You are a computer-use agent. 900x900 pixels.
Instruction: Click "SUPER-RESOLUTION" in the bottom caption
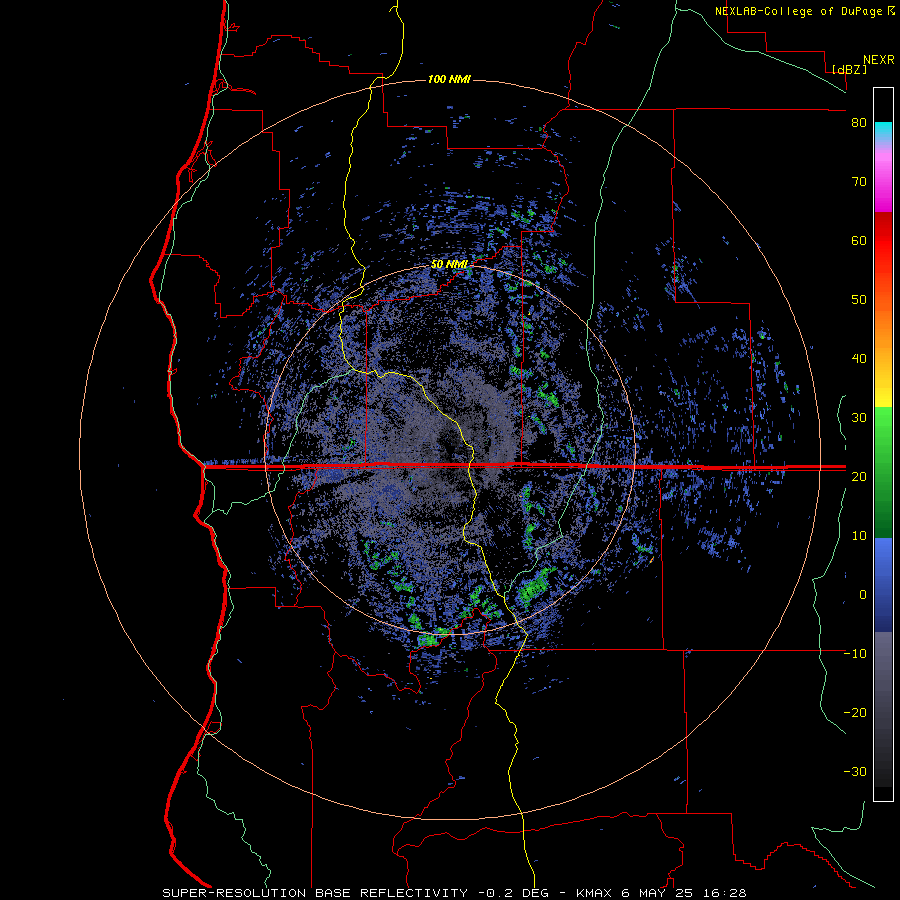tap(234, 893)
